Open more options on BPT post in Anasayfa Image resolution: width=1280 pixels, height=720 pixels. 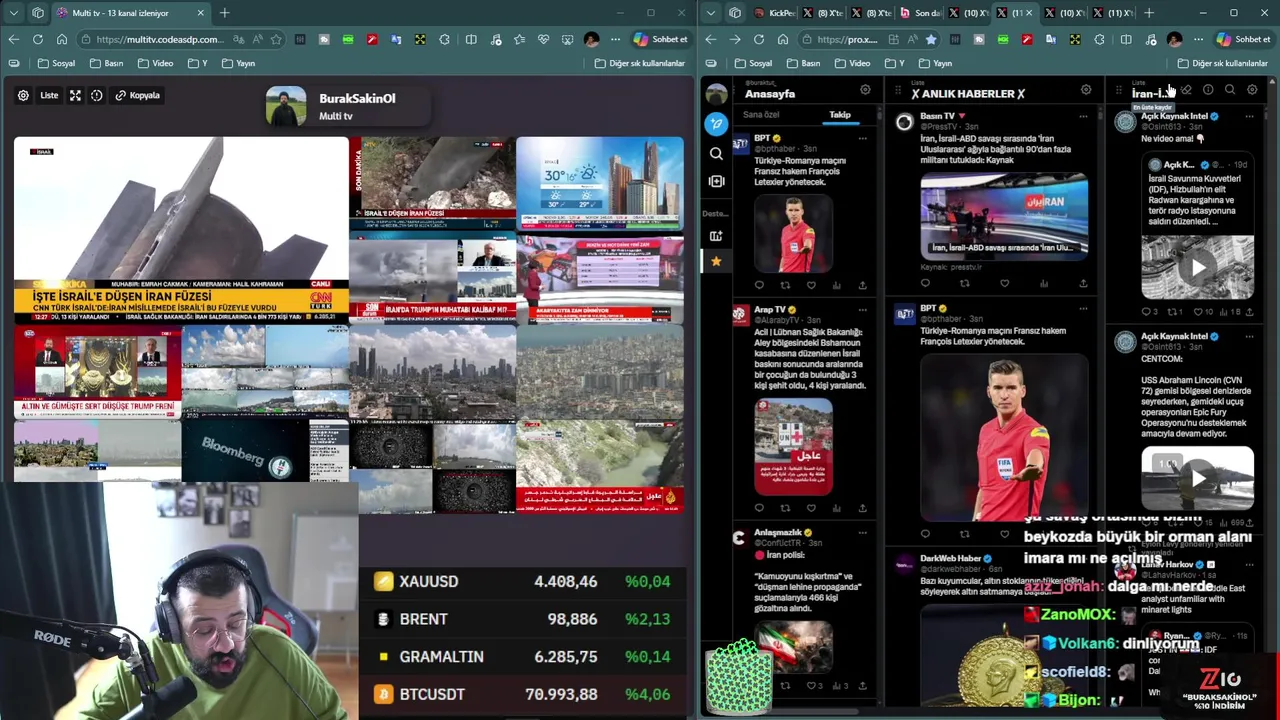(x=863, y=138)
